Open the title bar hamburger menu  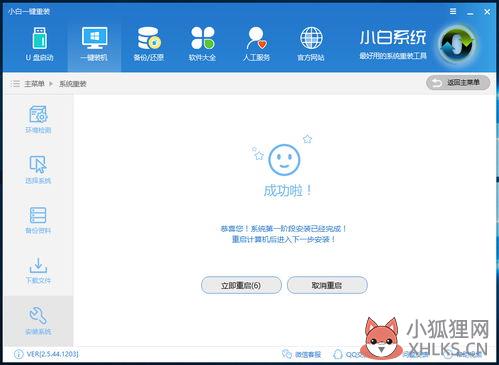[x=453, y=12]
